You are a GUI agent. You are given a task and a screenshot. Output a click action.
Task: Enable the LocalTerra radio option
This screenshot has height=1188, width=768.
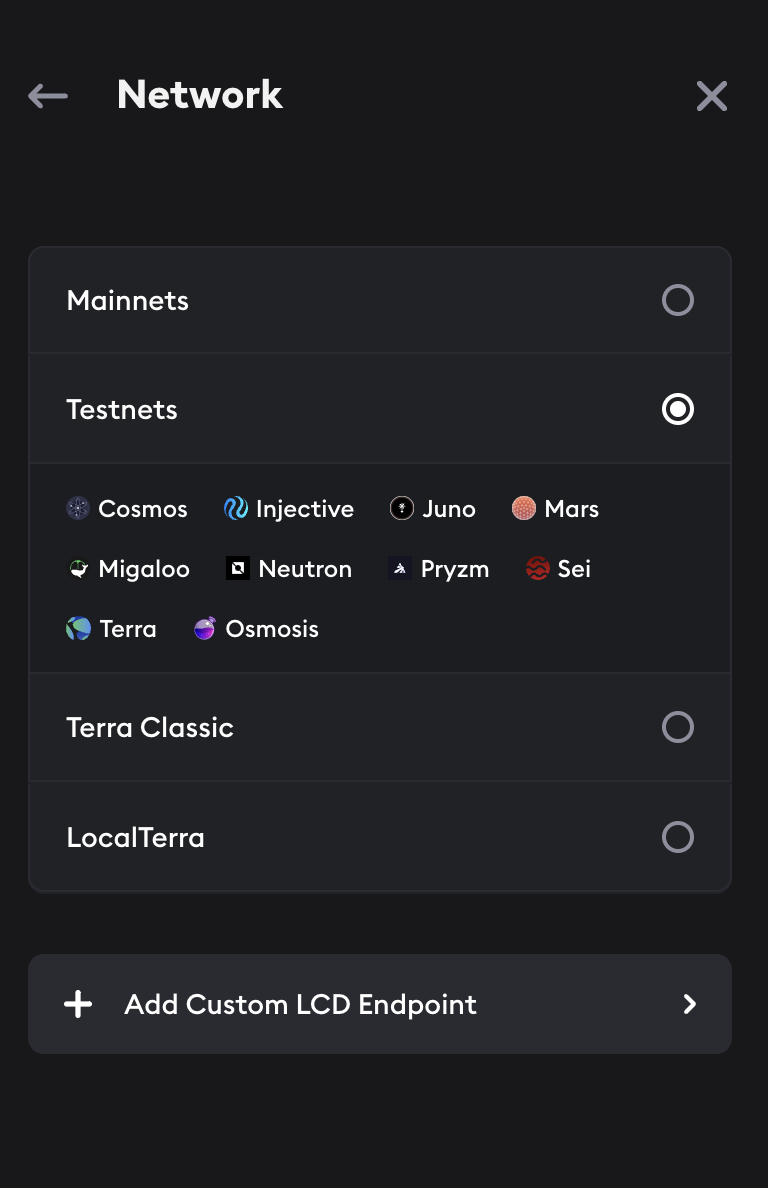(678, 837)
